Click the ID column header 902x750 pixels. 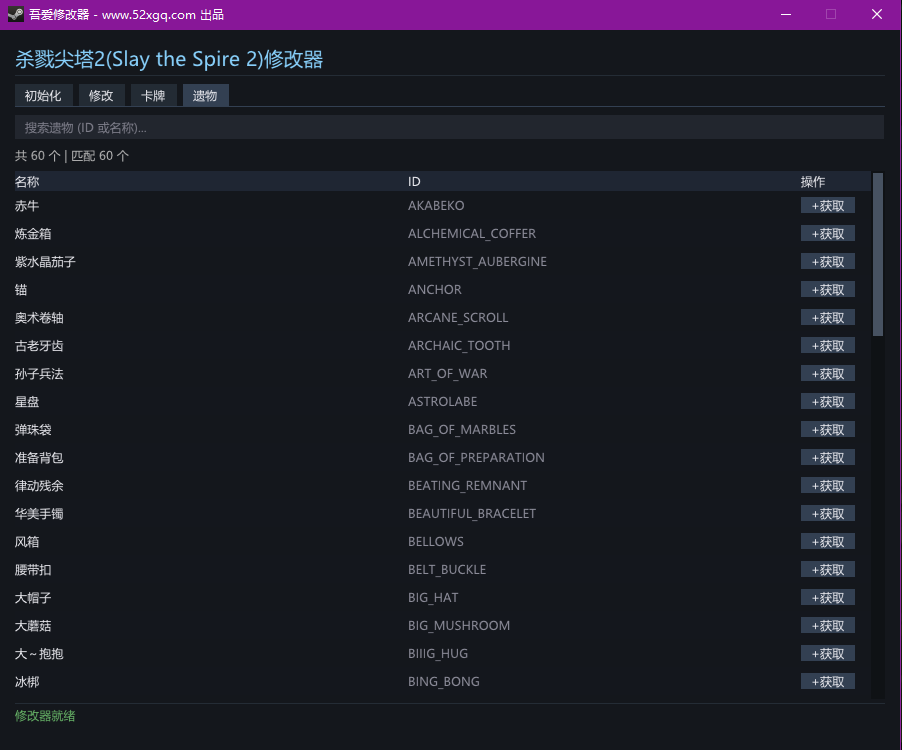coord(414,182)
